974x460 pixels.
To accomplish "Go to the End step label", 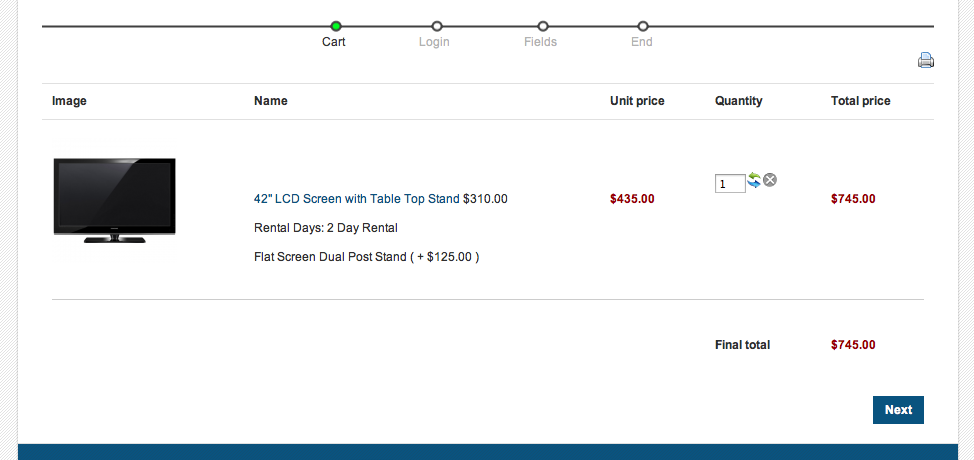I will tap(642, 42).
